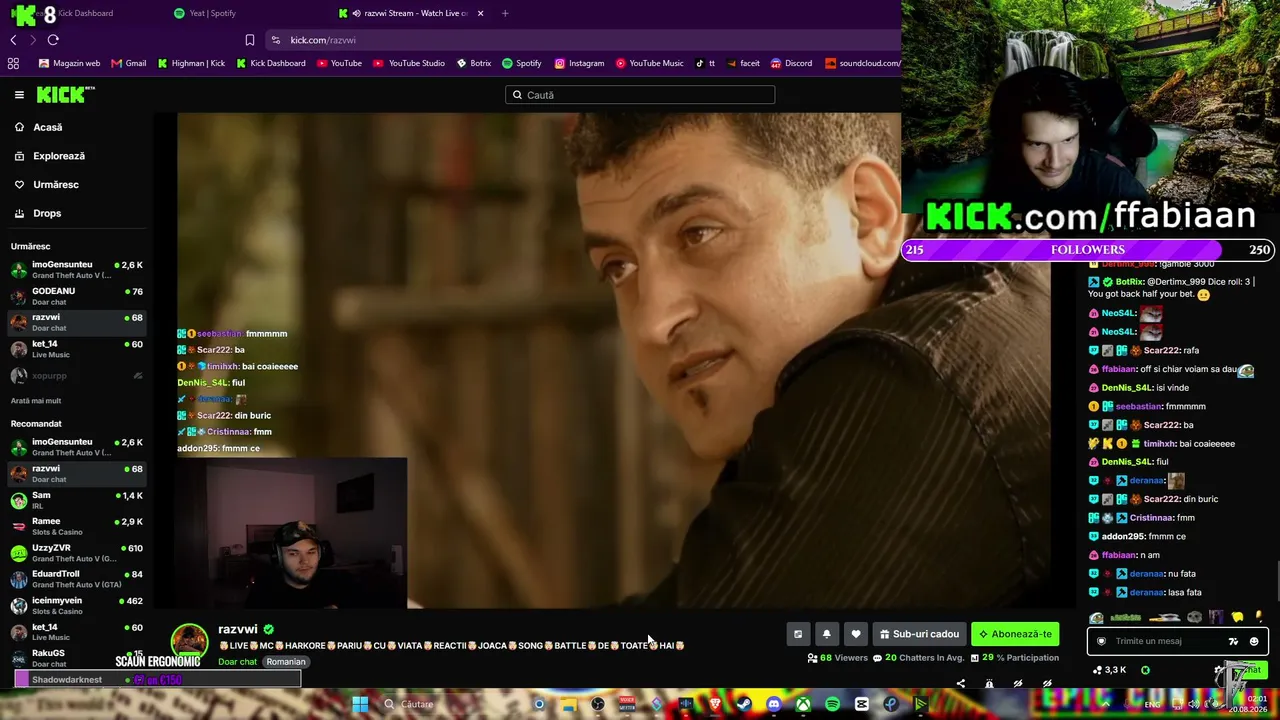Click razvwi channel name below video
Screen dimensions: 1280x720
pyautogui.click(x=238, y=629)
